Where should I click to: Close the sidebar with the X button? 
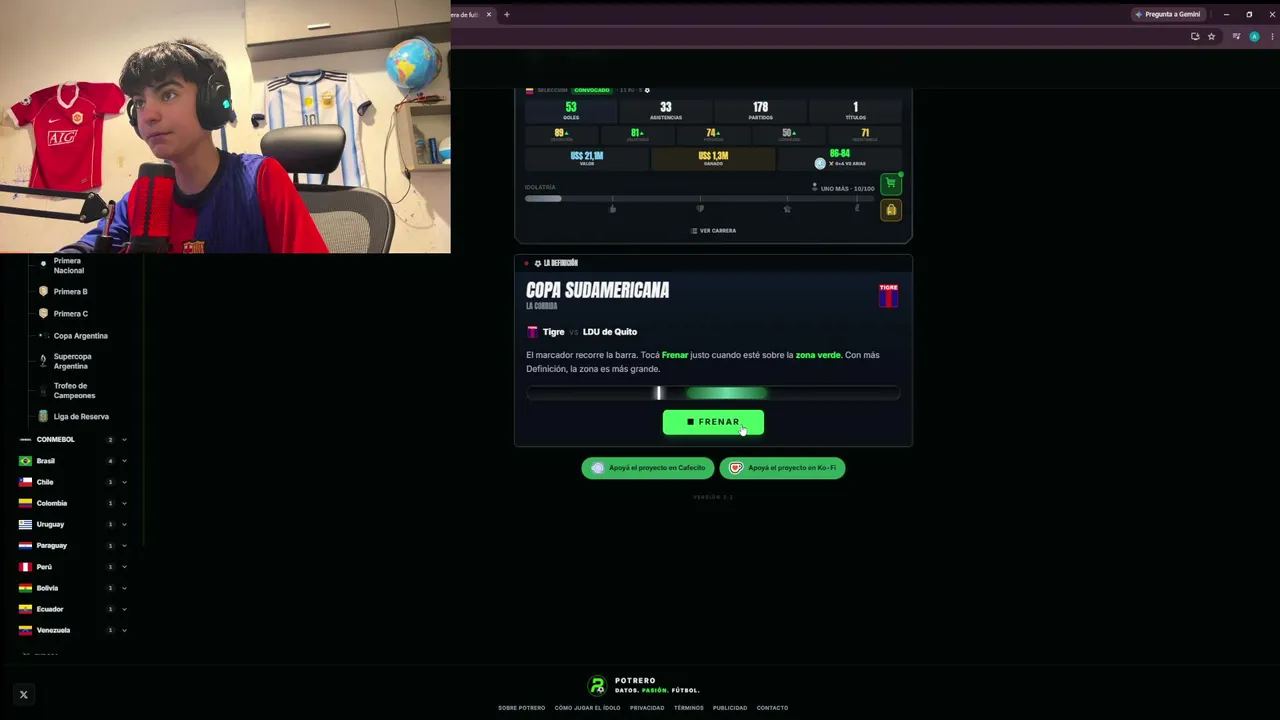click(23, 694)
